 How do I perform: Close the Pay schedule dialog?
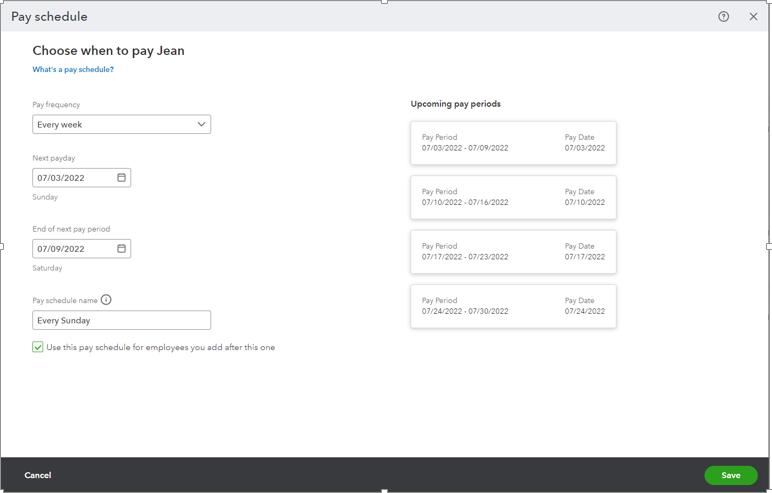point(753,17)
